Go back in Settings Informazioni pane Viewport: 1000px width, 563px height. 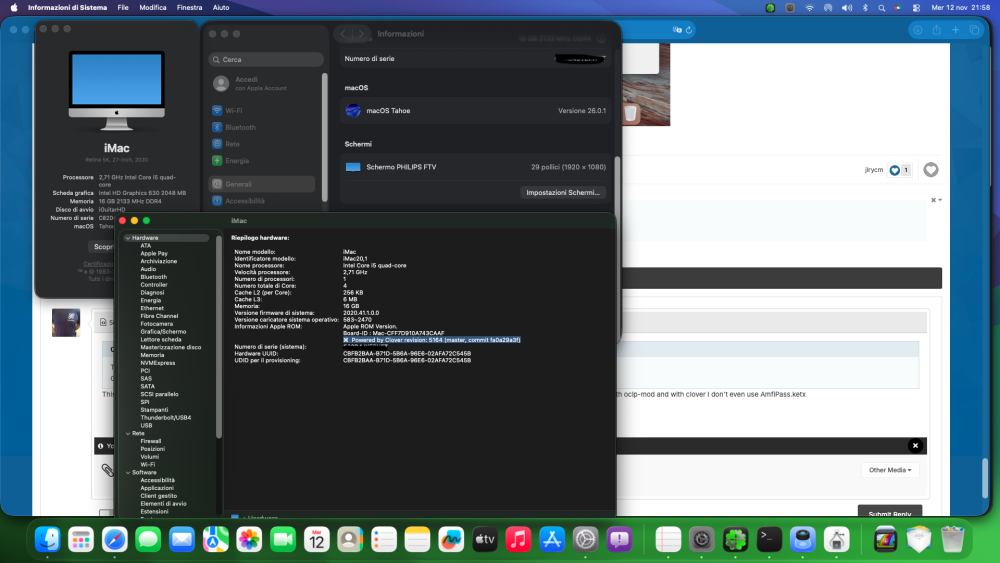pyautogui.click(x=343, y=34)
